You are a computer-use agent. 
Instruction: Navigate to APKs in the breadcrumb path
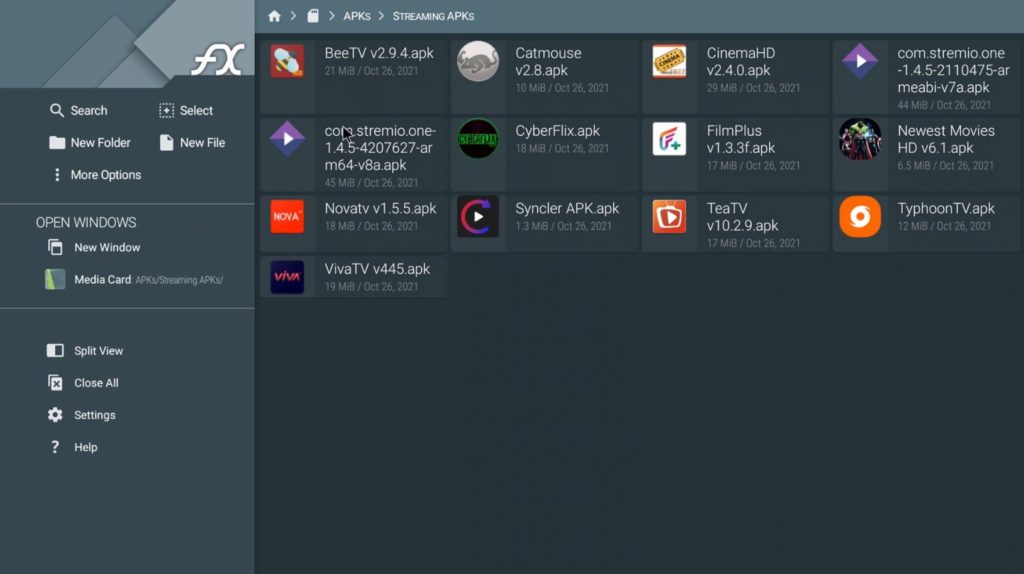coord(357,16)
